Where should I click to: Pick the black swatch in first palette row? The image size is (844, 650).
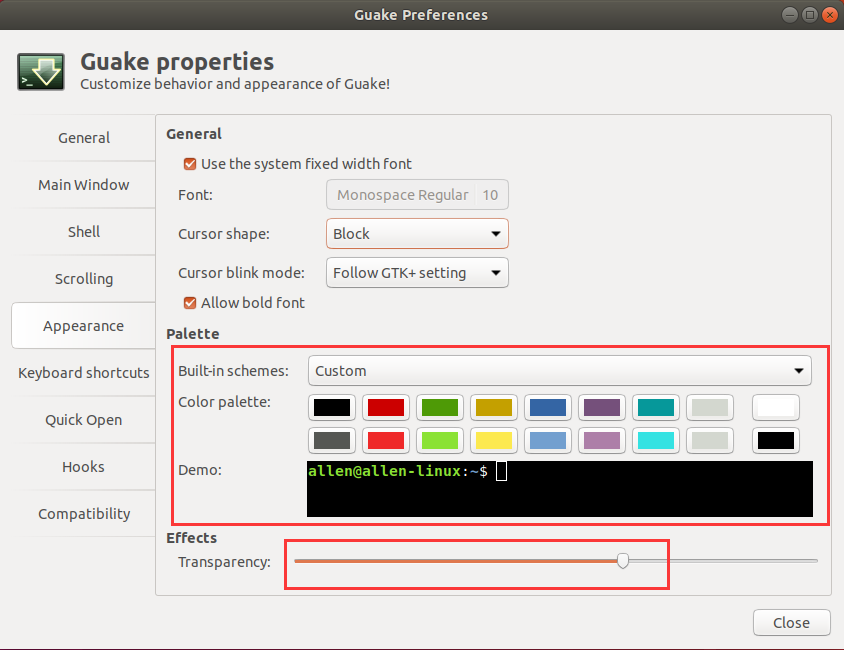332,407
